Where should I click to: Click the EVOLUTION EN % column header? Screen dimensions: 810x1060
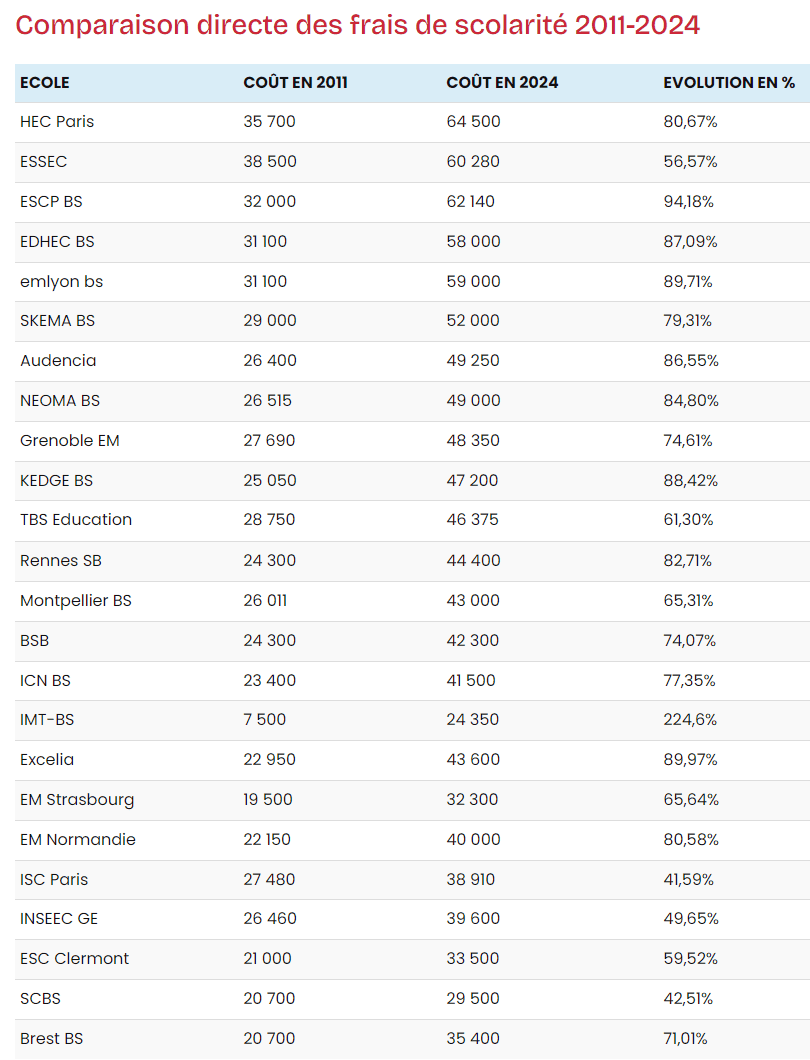point(729,82)
